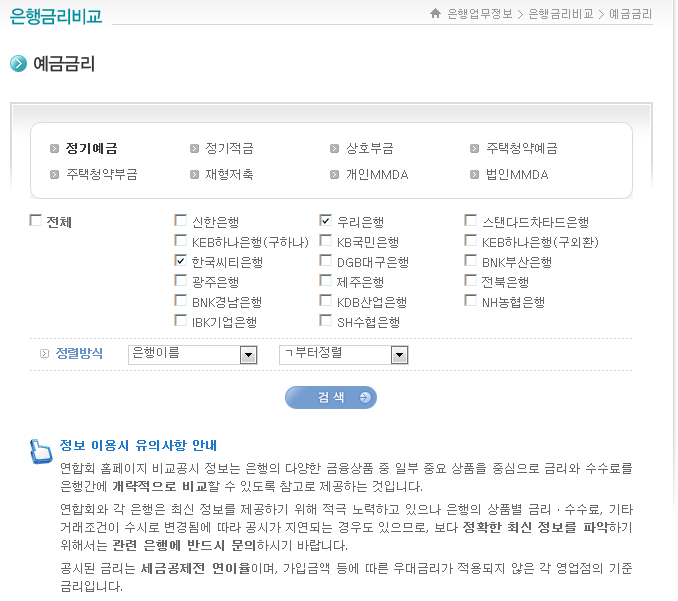The width and height of the screenshot is (678, 601).
Task: Check the 전체 checkbox
Action: 35,221
